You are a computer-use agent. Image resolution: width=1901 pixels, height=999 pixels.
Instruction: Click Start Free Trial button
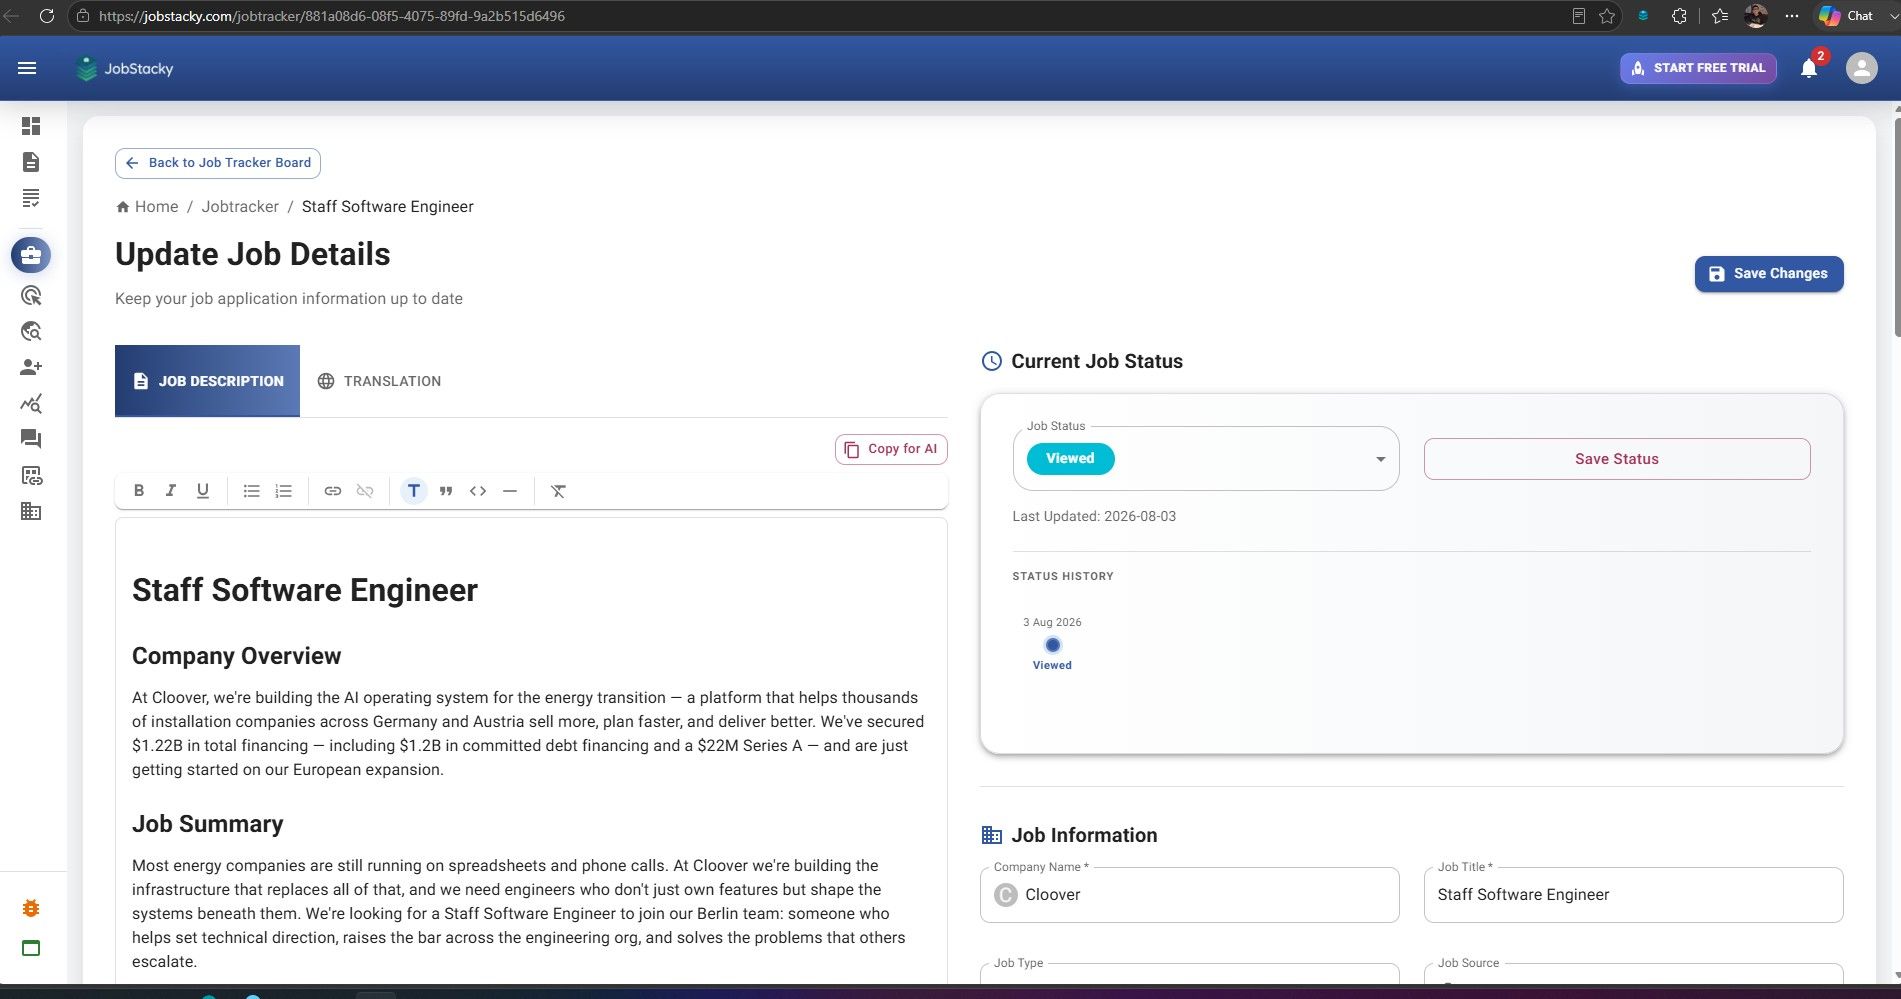click(x=1698, y=68)
